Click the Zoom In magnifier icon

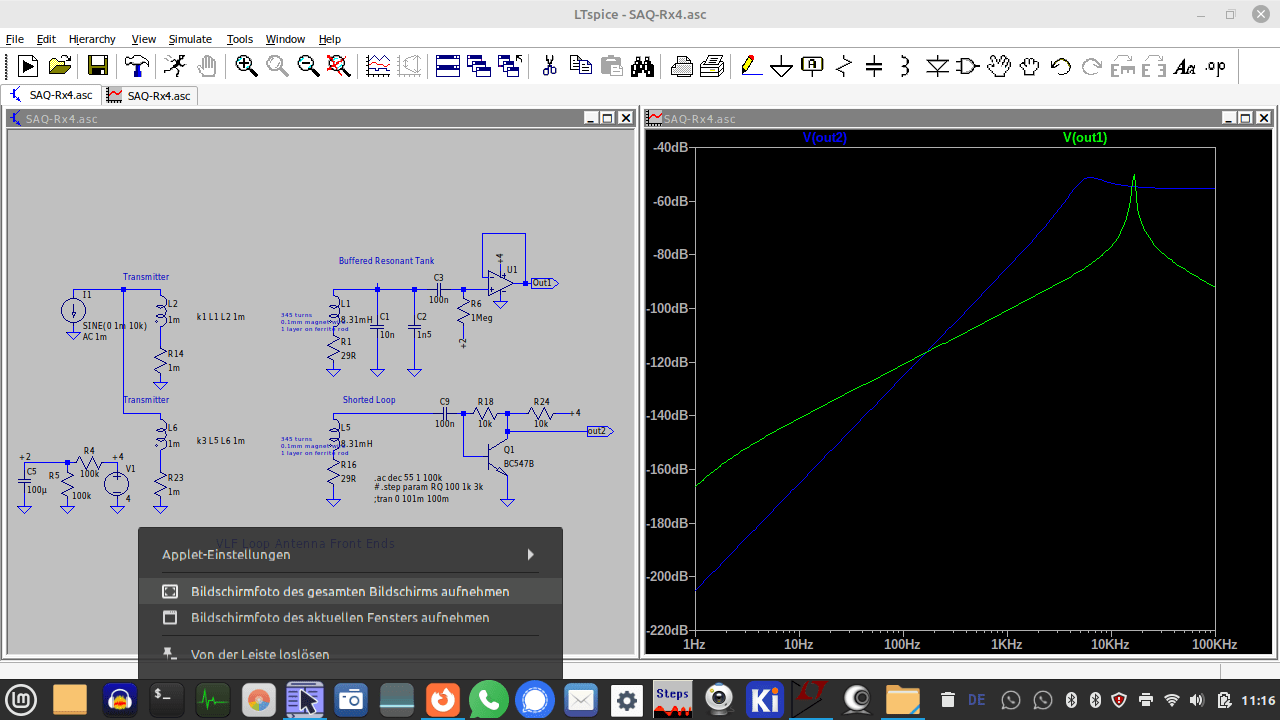[246, 66]
